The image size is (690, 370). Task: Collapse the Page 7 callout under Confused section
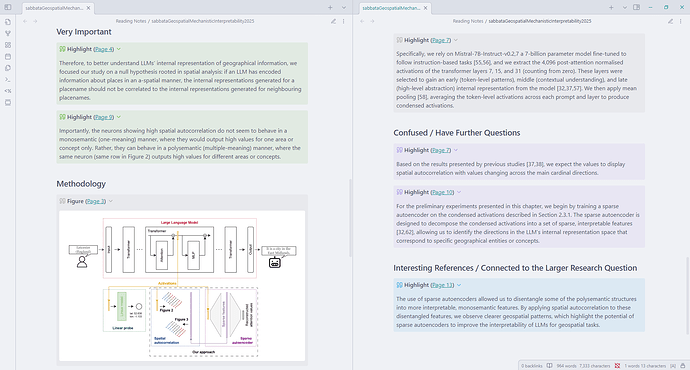tap(456, 150)
